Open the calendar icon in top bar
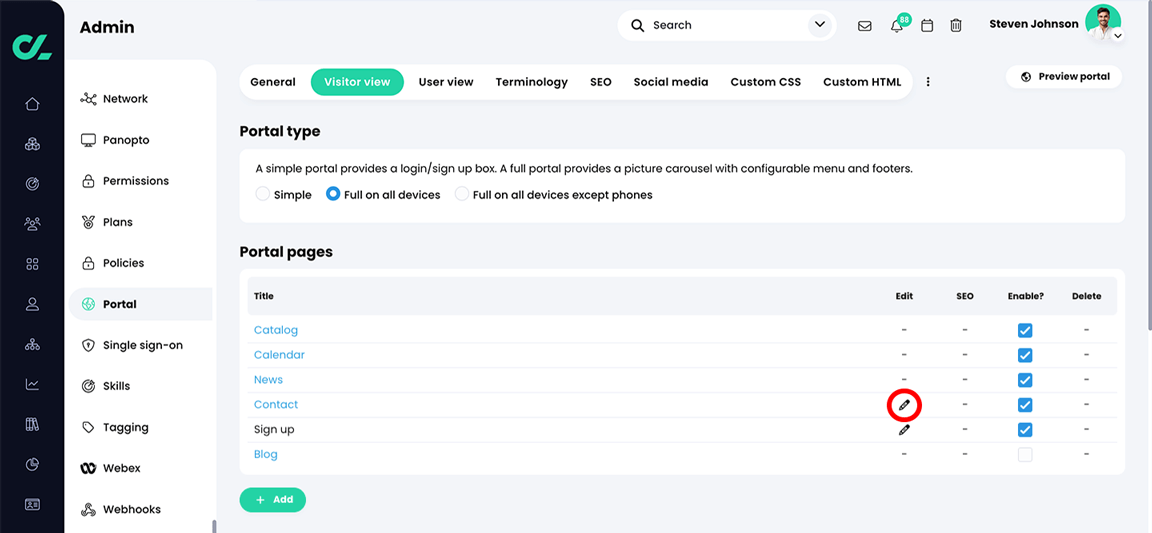Screen dimensions: 1152x533 click(x=927, y=26)
